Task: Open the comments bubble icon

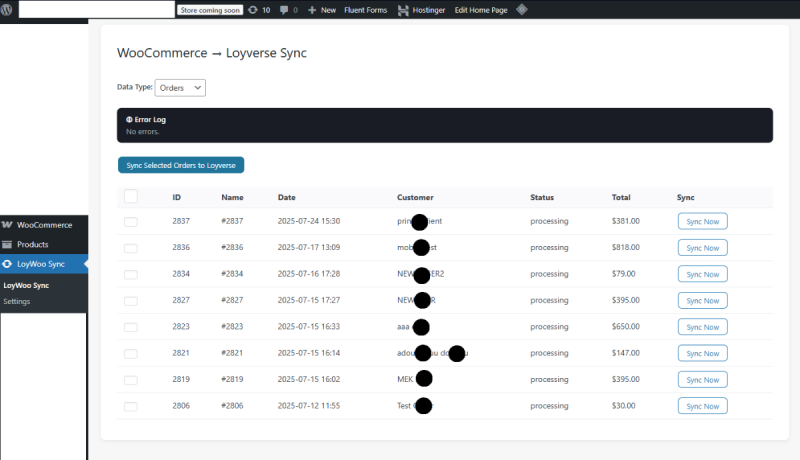Action: [x=285, y=9]
